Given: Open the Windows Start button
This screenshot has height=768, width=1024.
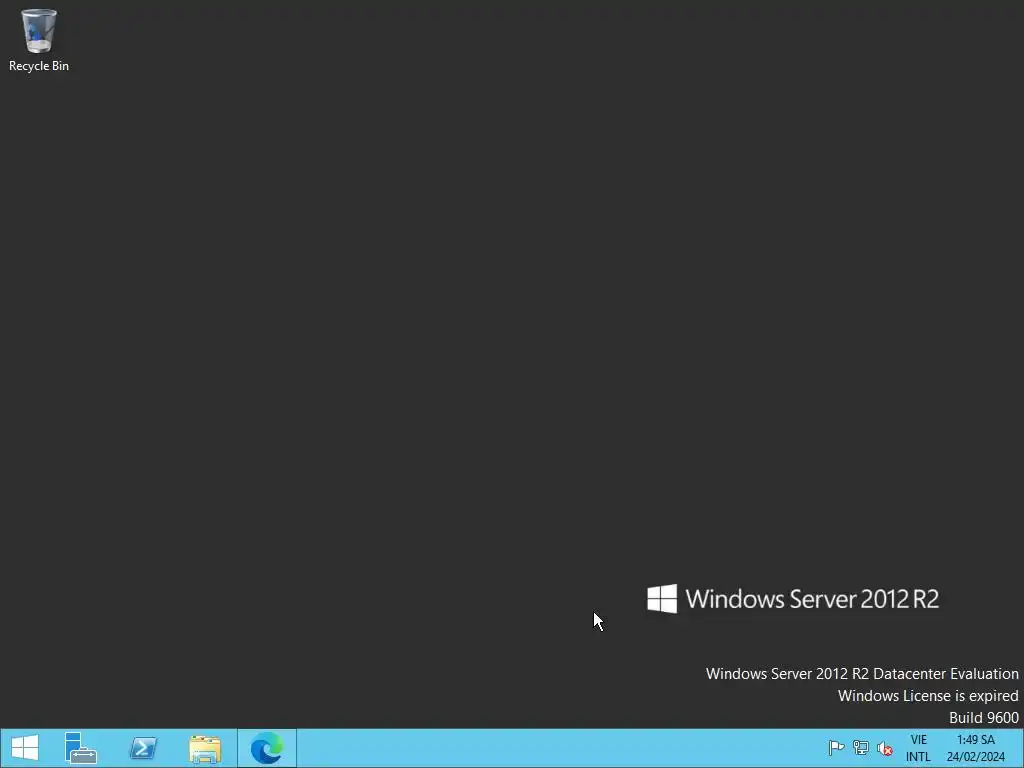Looking at the screenshot, I should pyautogui.click(x=25, y=748).
